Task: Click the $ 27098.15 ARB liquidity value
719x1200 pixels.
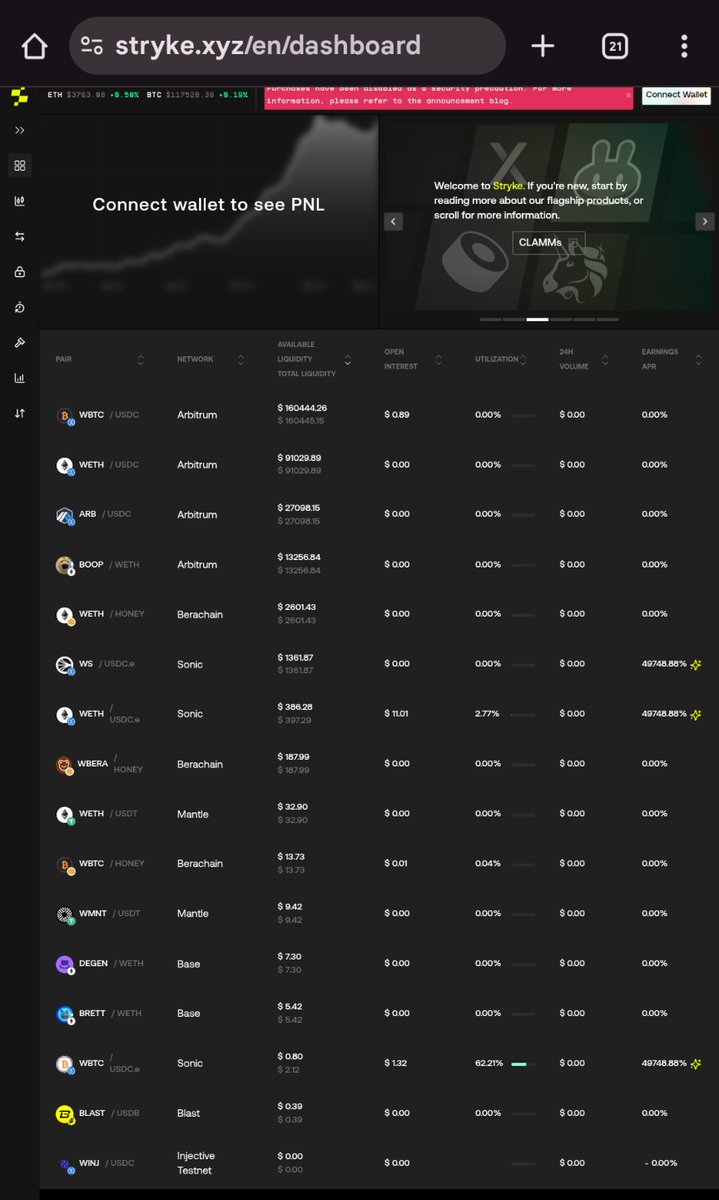Action: (x=299, y=508)
